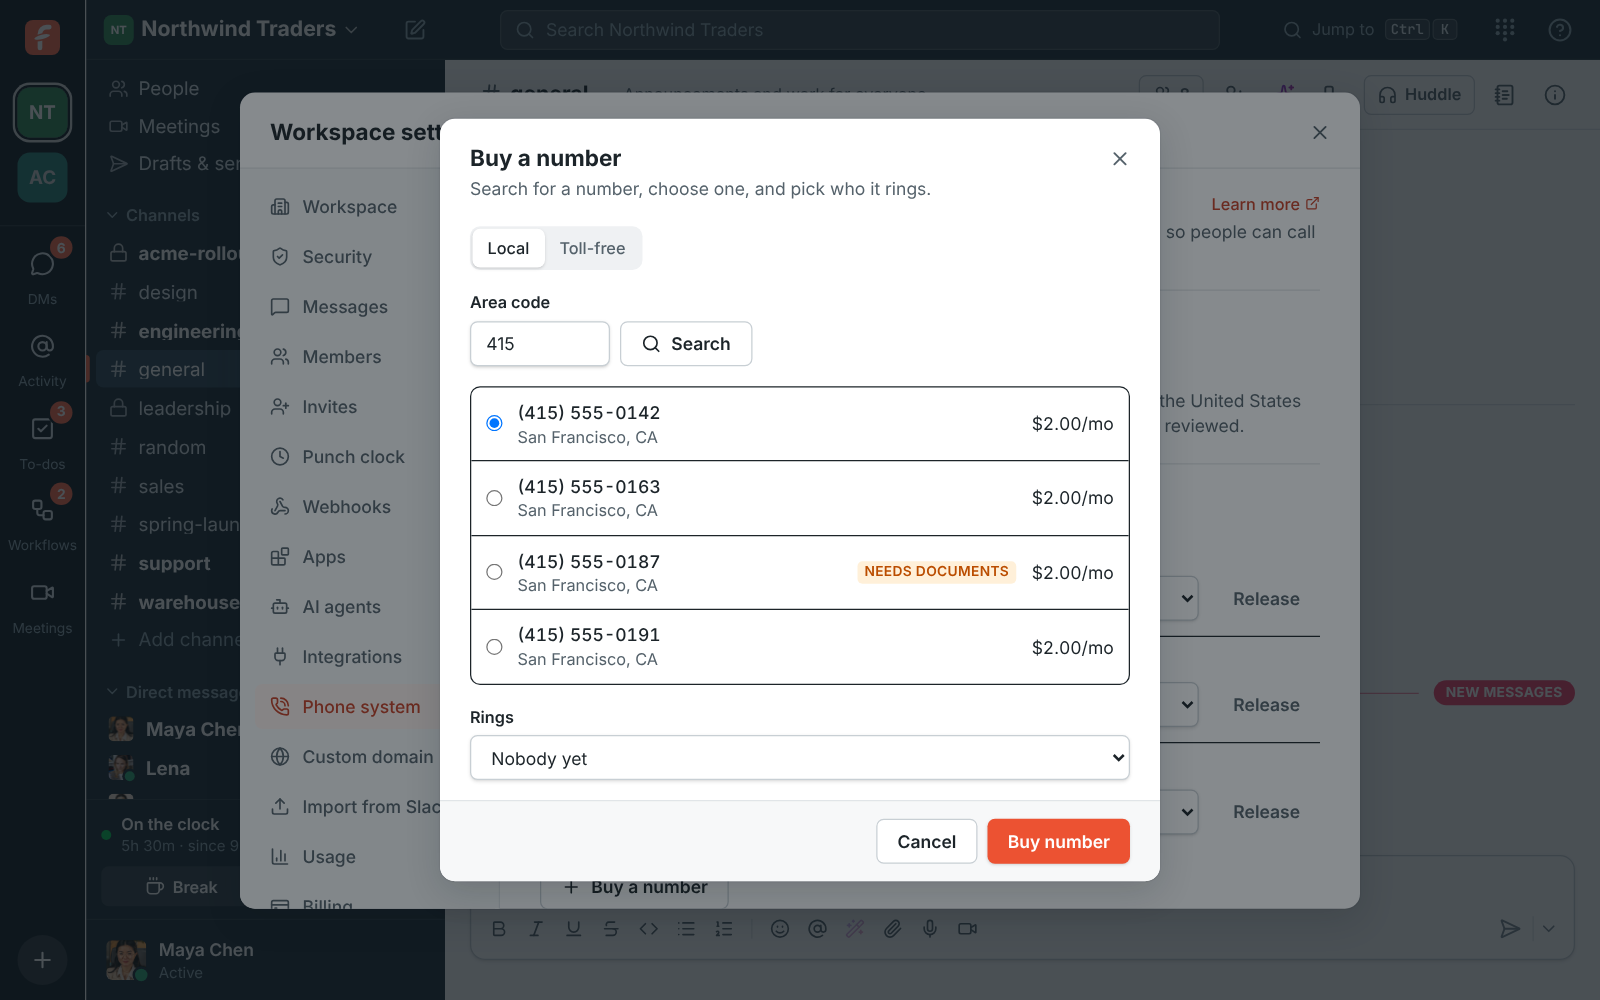The height and width of the screenshot is (1000, 1600).
Task: Click the help question mark icon
Action: click(1560, 30)
